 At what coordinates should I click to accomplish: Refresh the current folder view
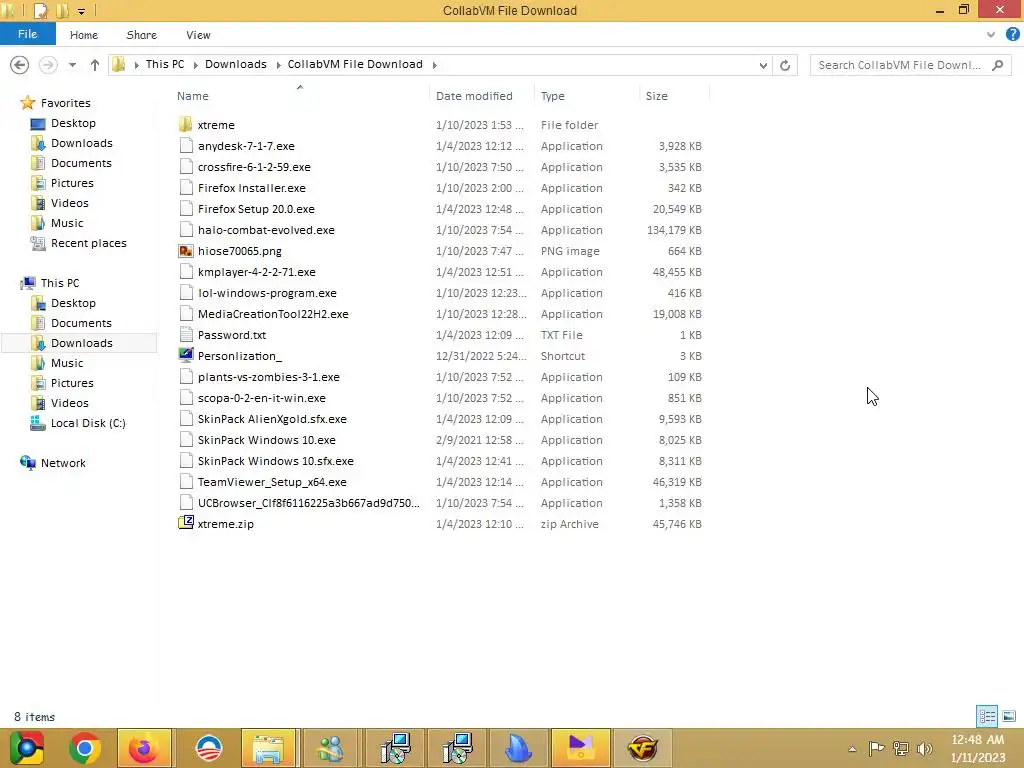pos(785,65)
